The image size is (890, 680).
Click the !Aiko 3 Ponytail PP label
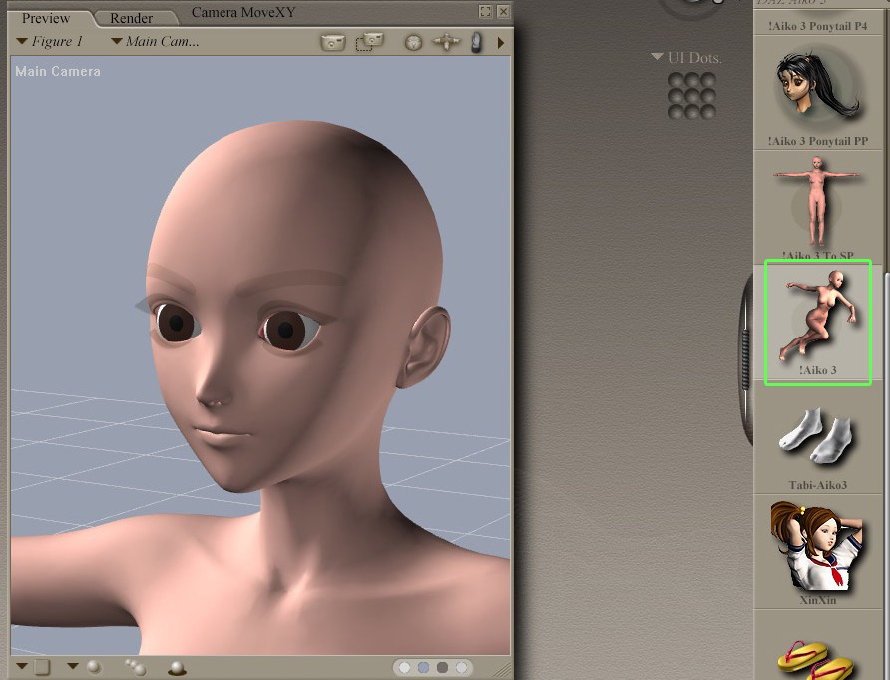817,141
